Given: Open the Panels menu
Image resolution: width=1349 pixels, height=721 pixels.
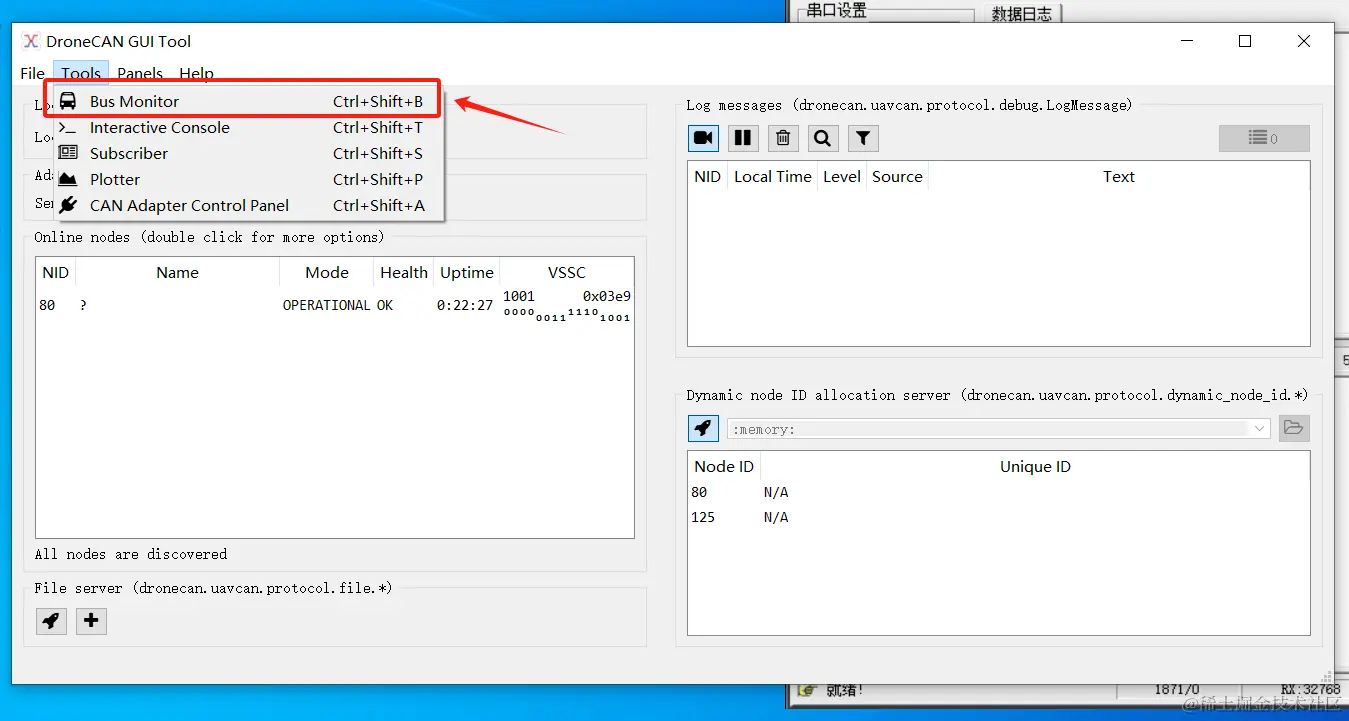Looking at the screenshot, I should [x=140, y=73].
